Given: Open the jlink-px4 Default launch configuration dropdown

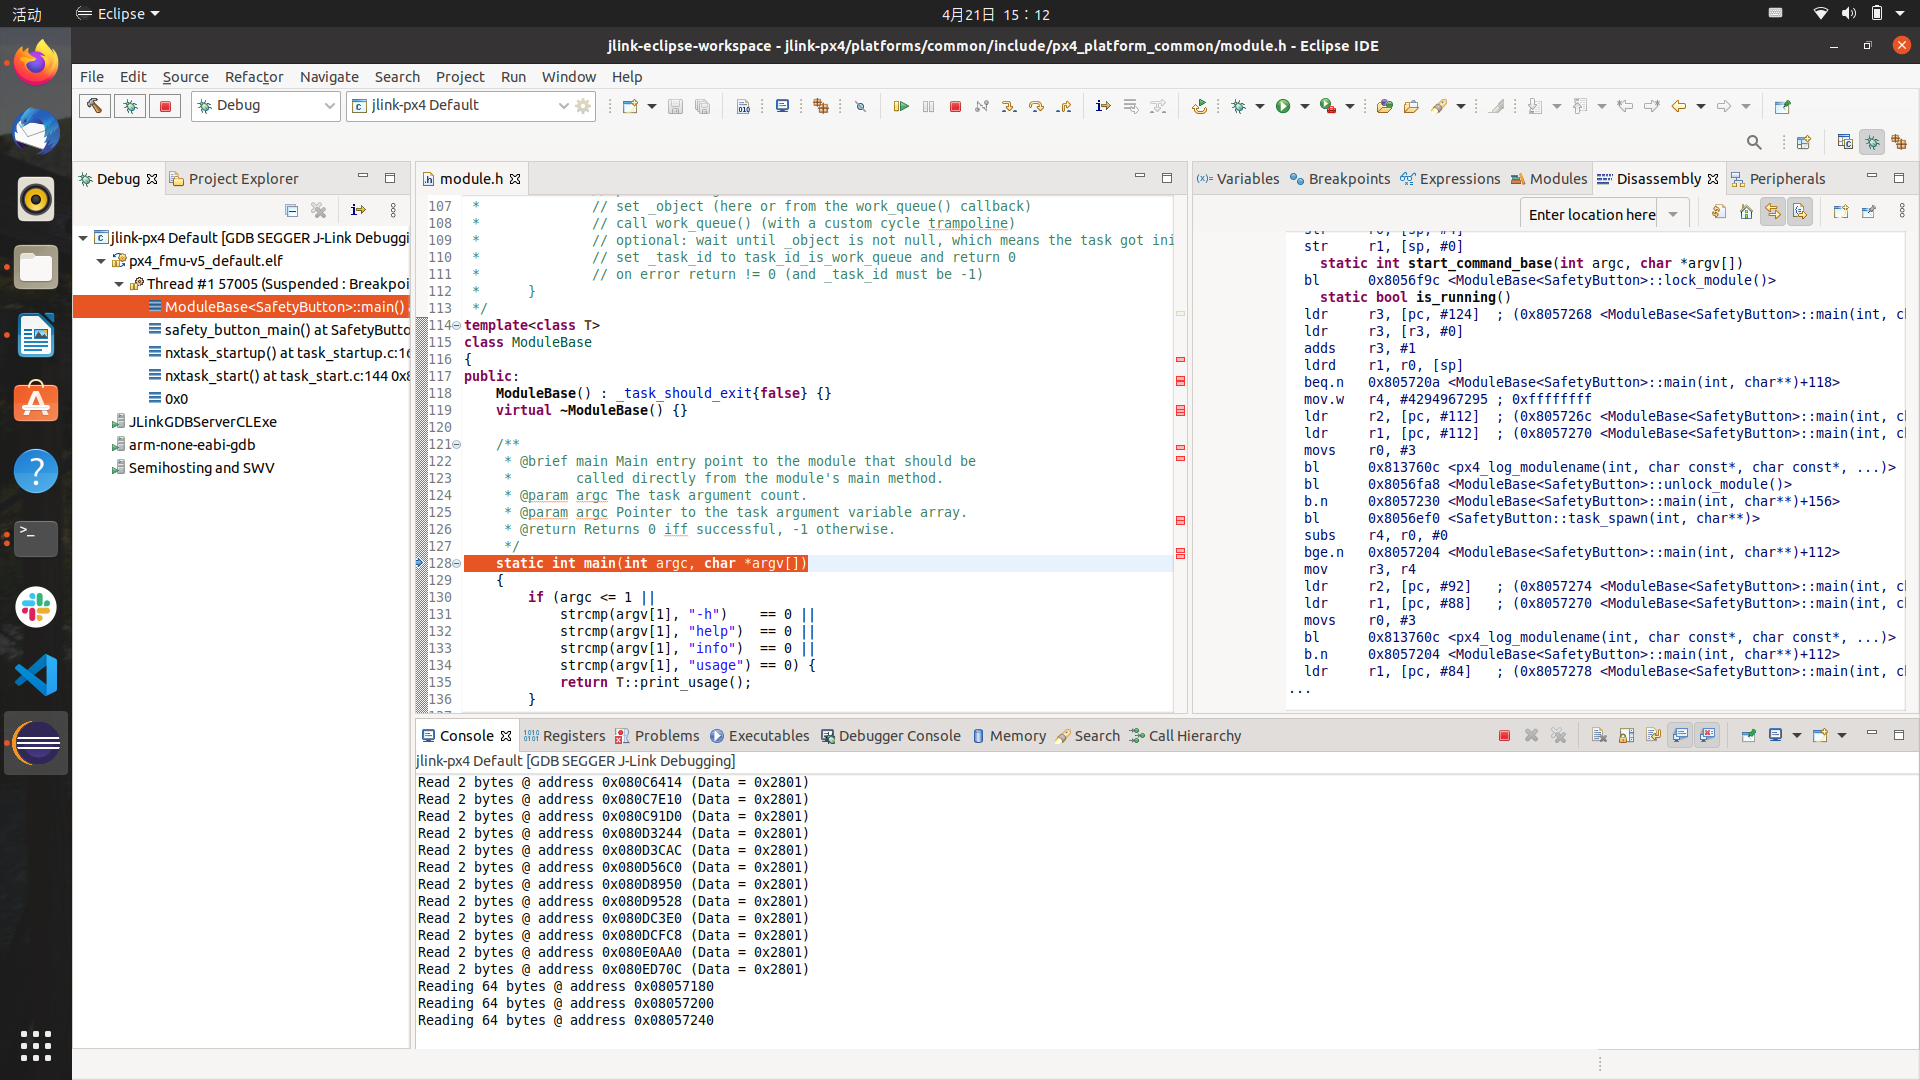Looking at the screenshot, I should pos(563,106).
